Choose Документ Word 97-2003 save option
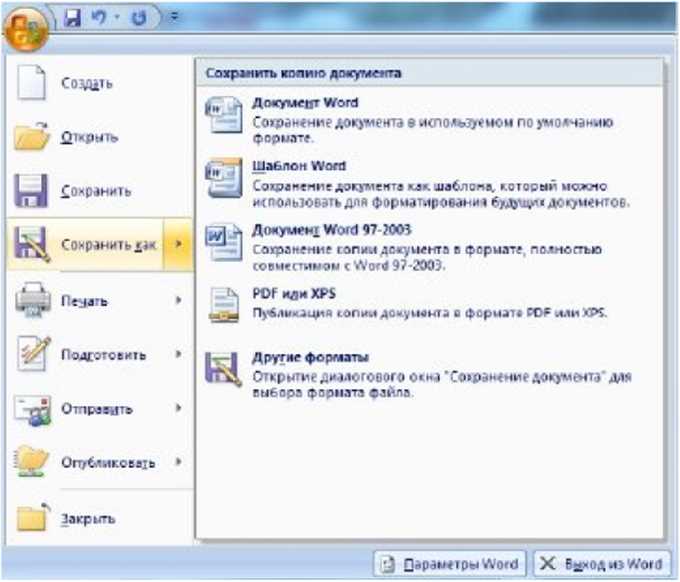680x582 pixels. 429,246
